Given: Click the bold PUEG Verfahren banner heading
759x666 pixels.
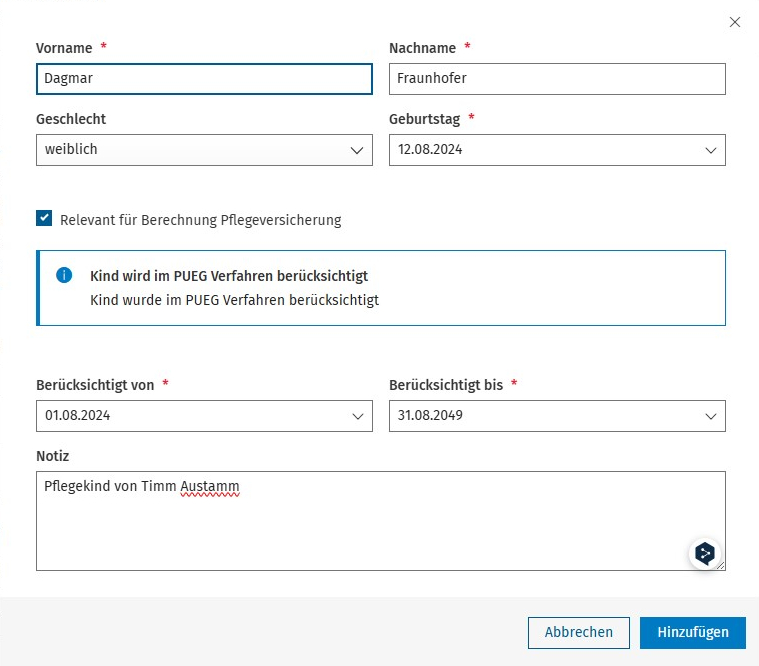Looking at the screenshot, I should 228,275.
